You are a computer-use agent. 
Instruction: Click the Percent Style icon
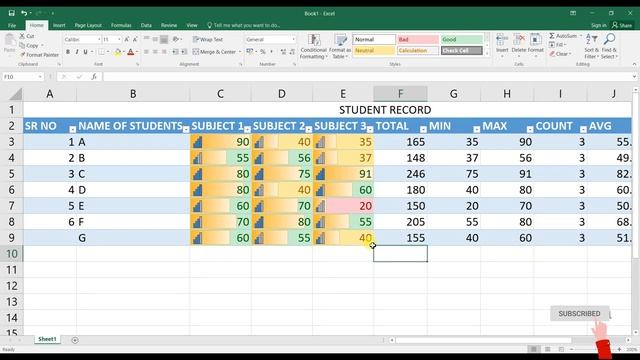(x=262, y=52)
